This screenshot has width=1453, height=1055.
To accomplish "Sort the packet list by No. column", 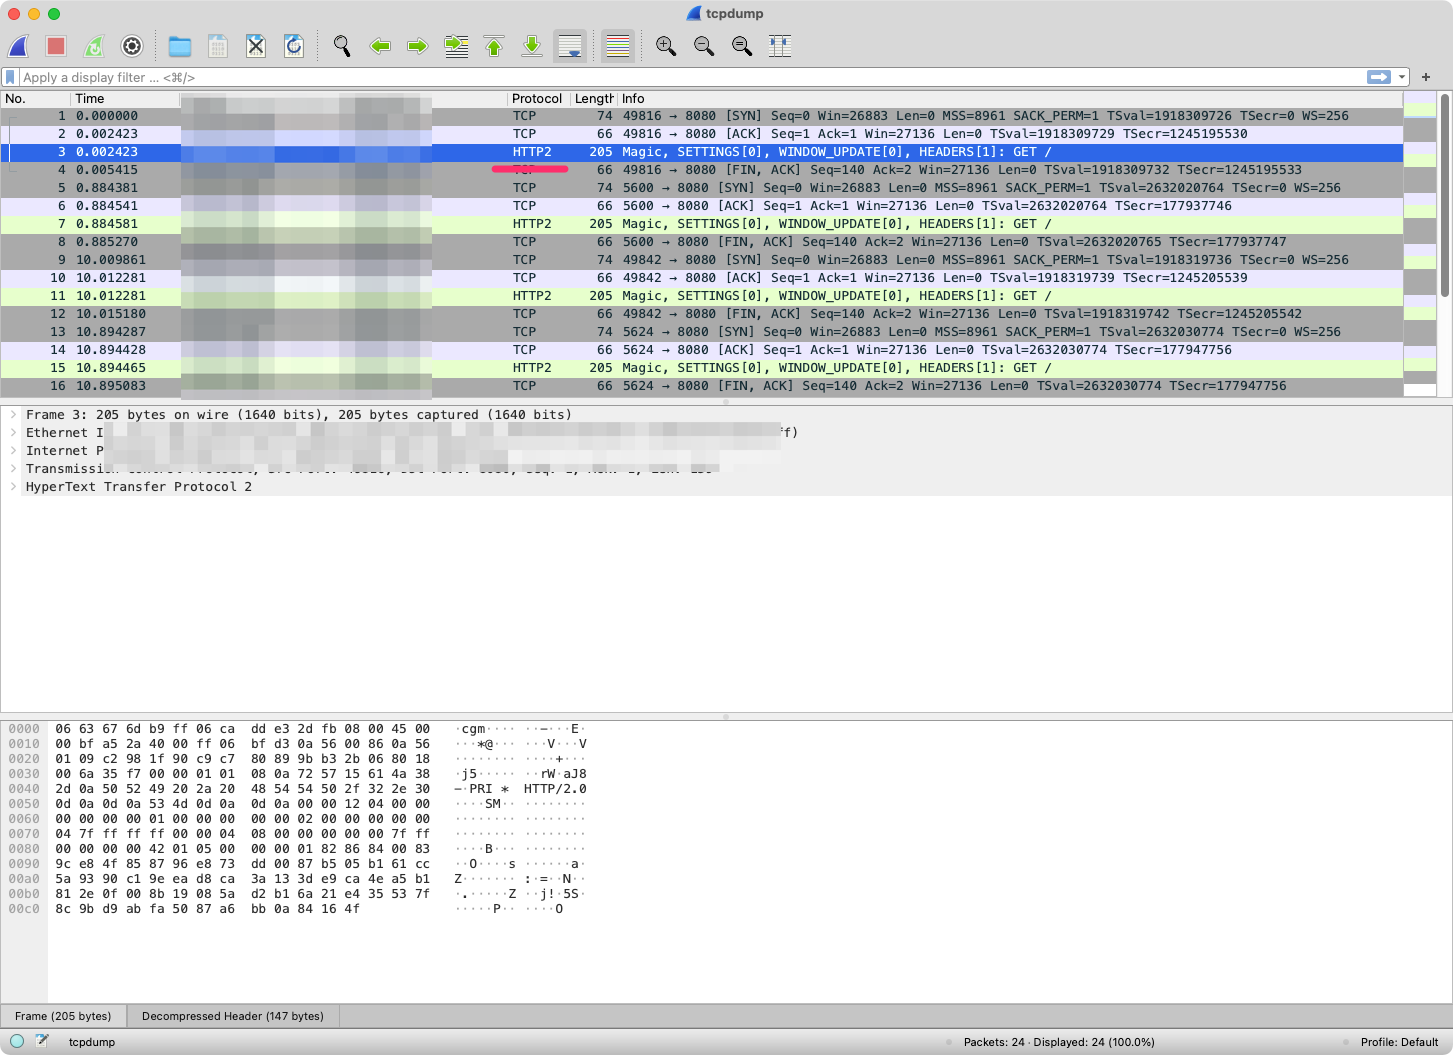I will pyautogui.click(x=36, y=99).
